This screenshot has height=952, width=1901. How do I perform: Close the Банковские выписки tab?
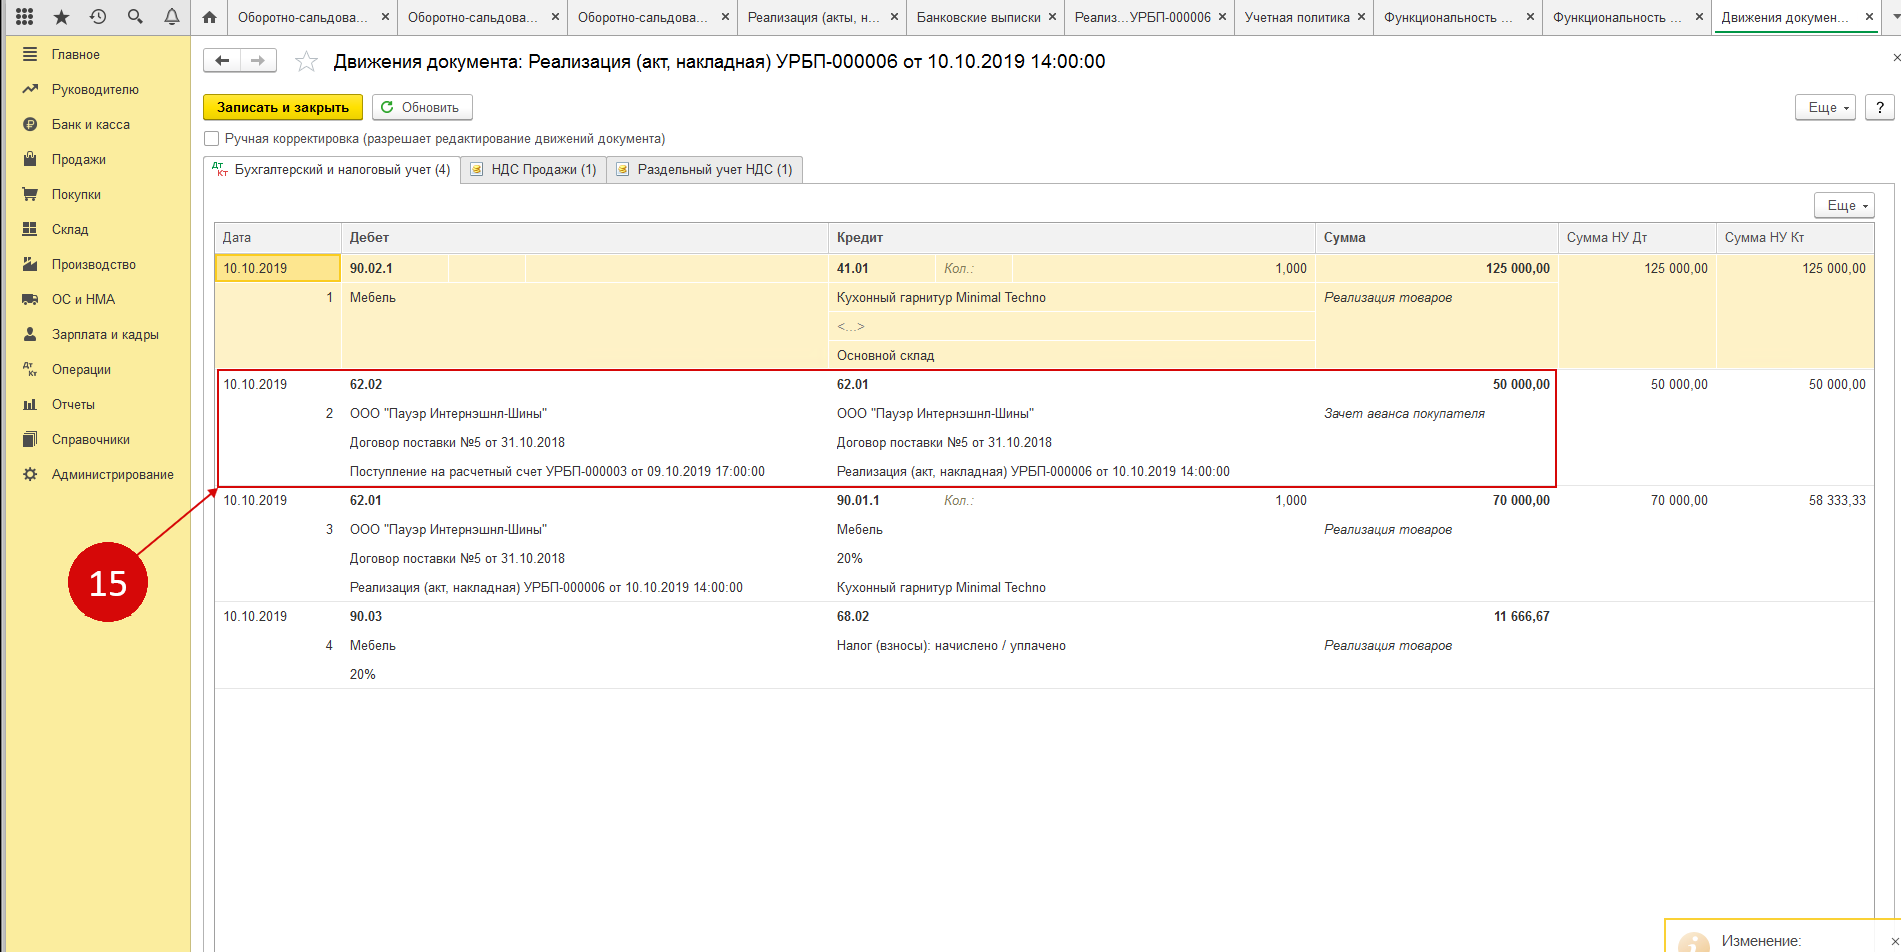[1052, 17]
